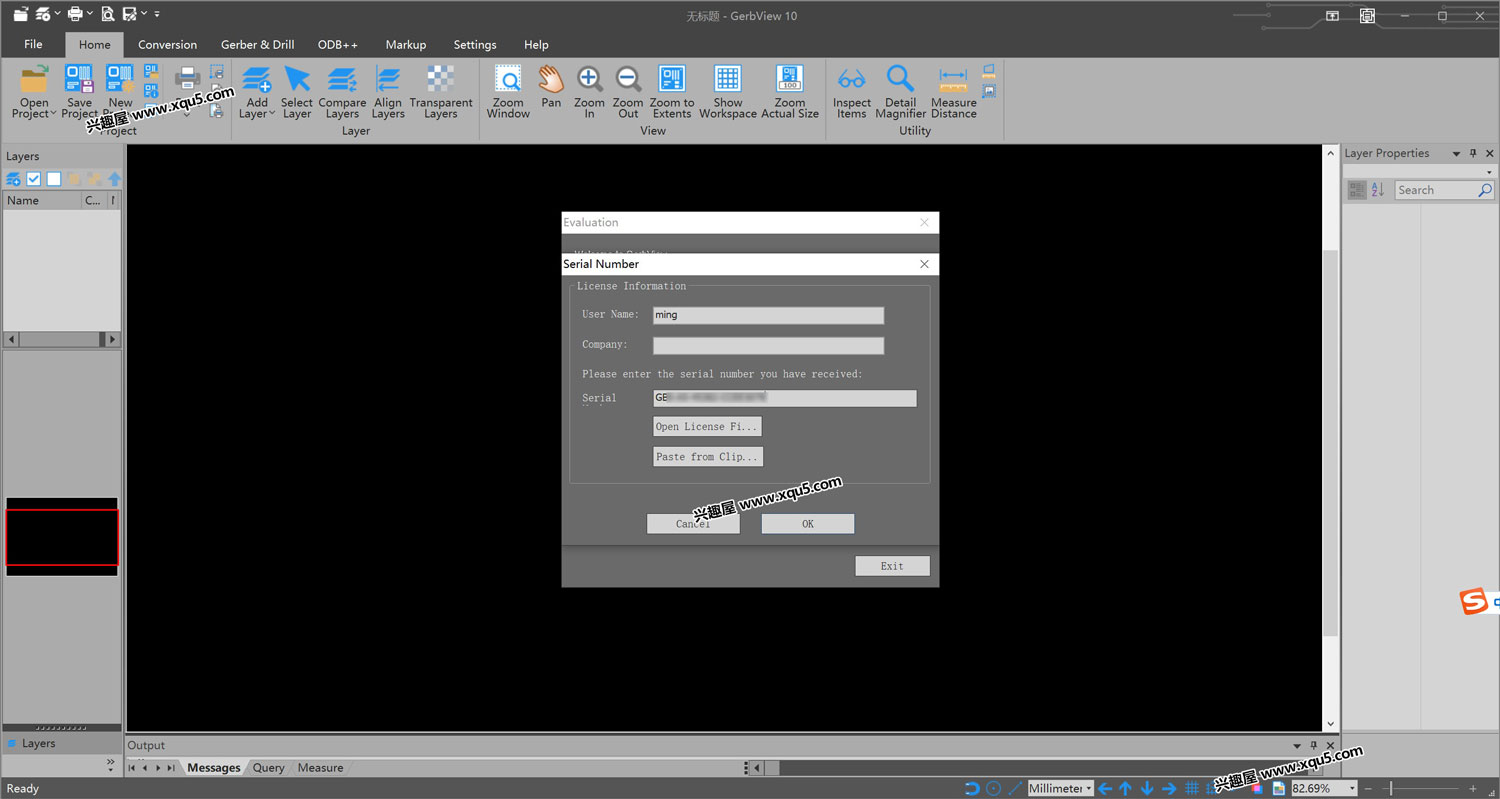Open the Output panel options arrow

pos(1297,745)
